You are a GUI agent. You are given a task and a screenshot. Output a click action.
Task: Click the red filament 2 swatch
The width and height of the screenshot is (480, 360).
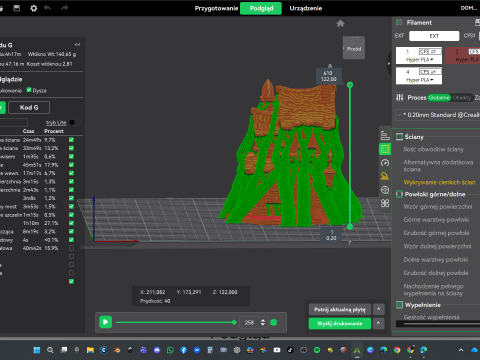(x=463, y=55)
